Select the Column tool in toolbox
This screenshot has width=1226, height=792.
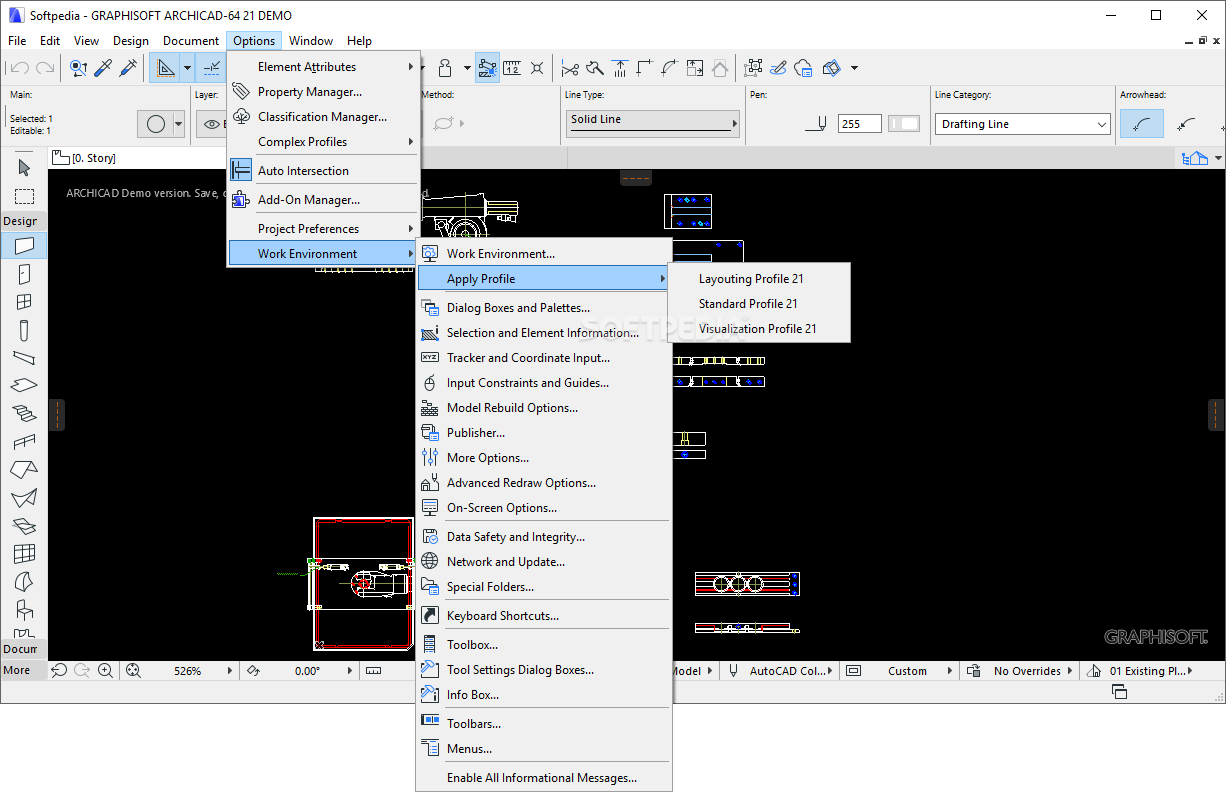pyautogui.click(x=24, y=330)
